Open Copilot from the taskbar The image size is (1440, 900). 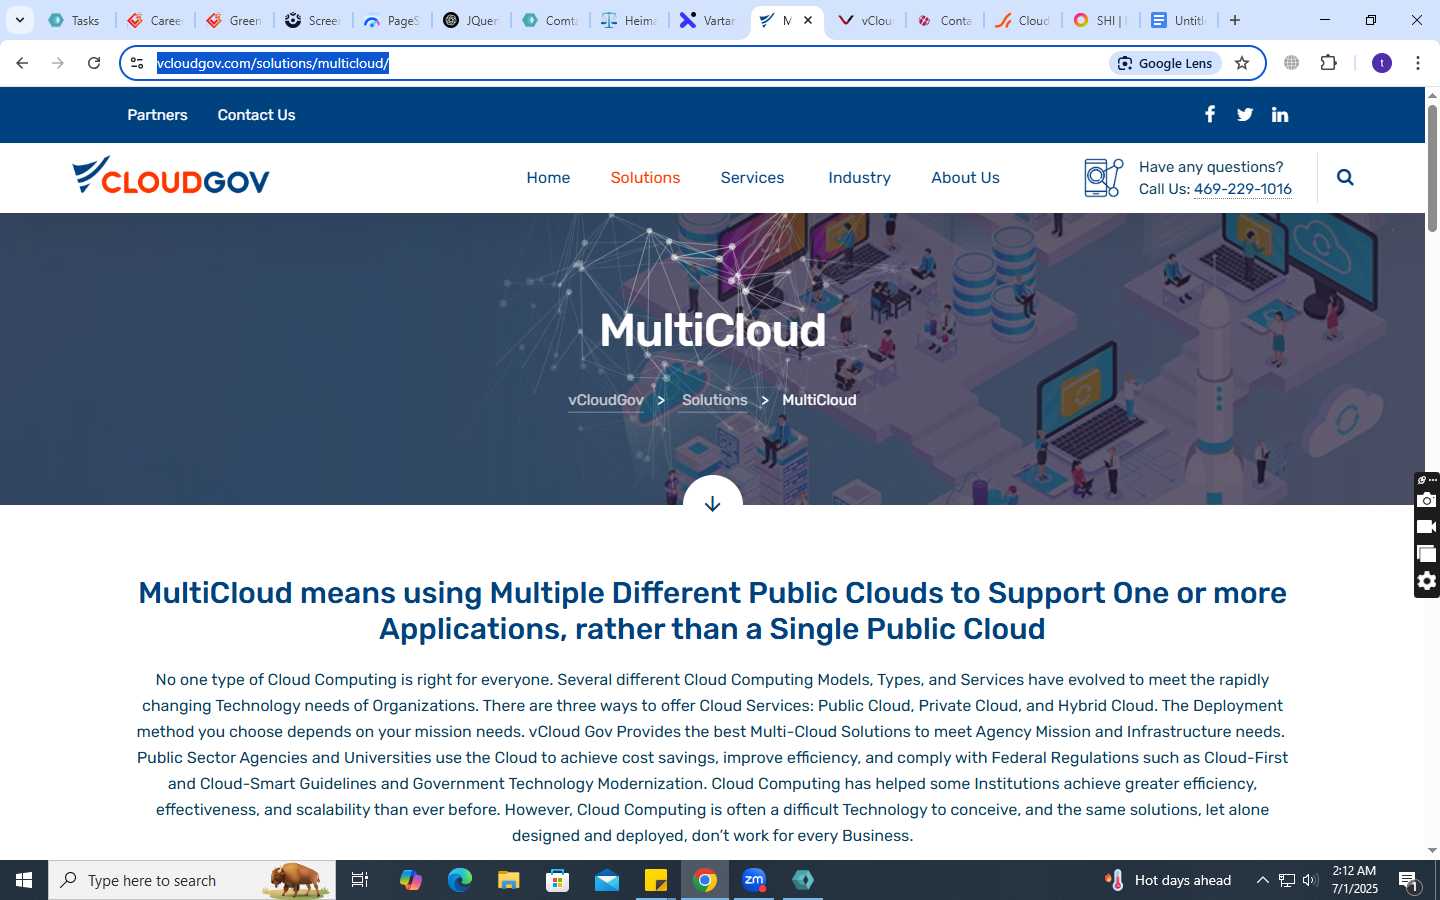point(411,880)
